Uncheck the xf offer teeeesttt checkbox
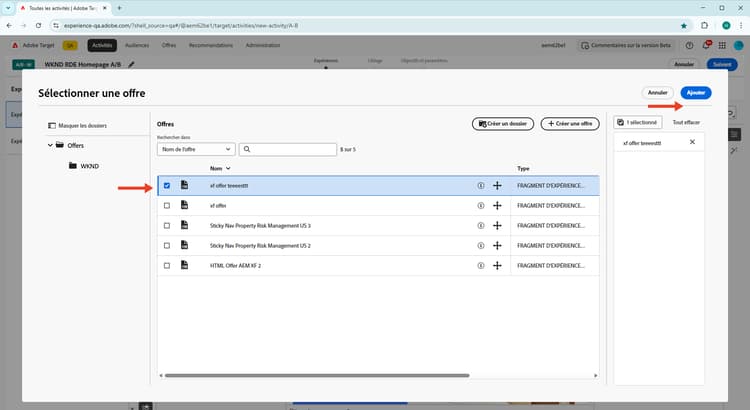This screenshot has width=750, height=410. point(167,186)
